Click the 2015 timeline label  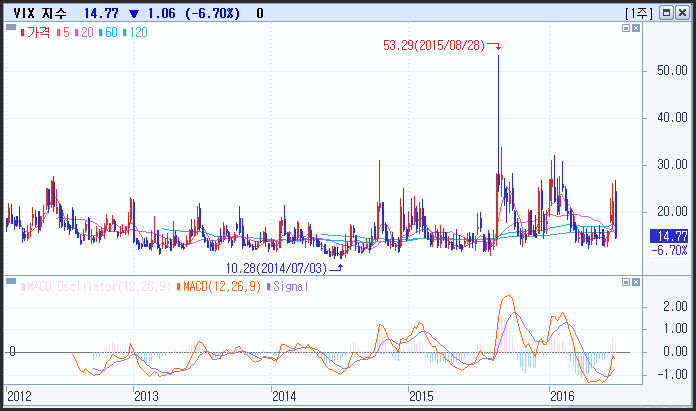[421, 396]
